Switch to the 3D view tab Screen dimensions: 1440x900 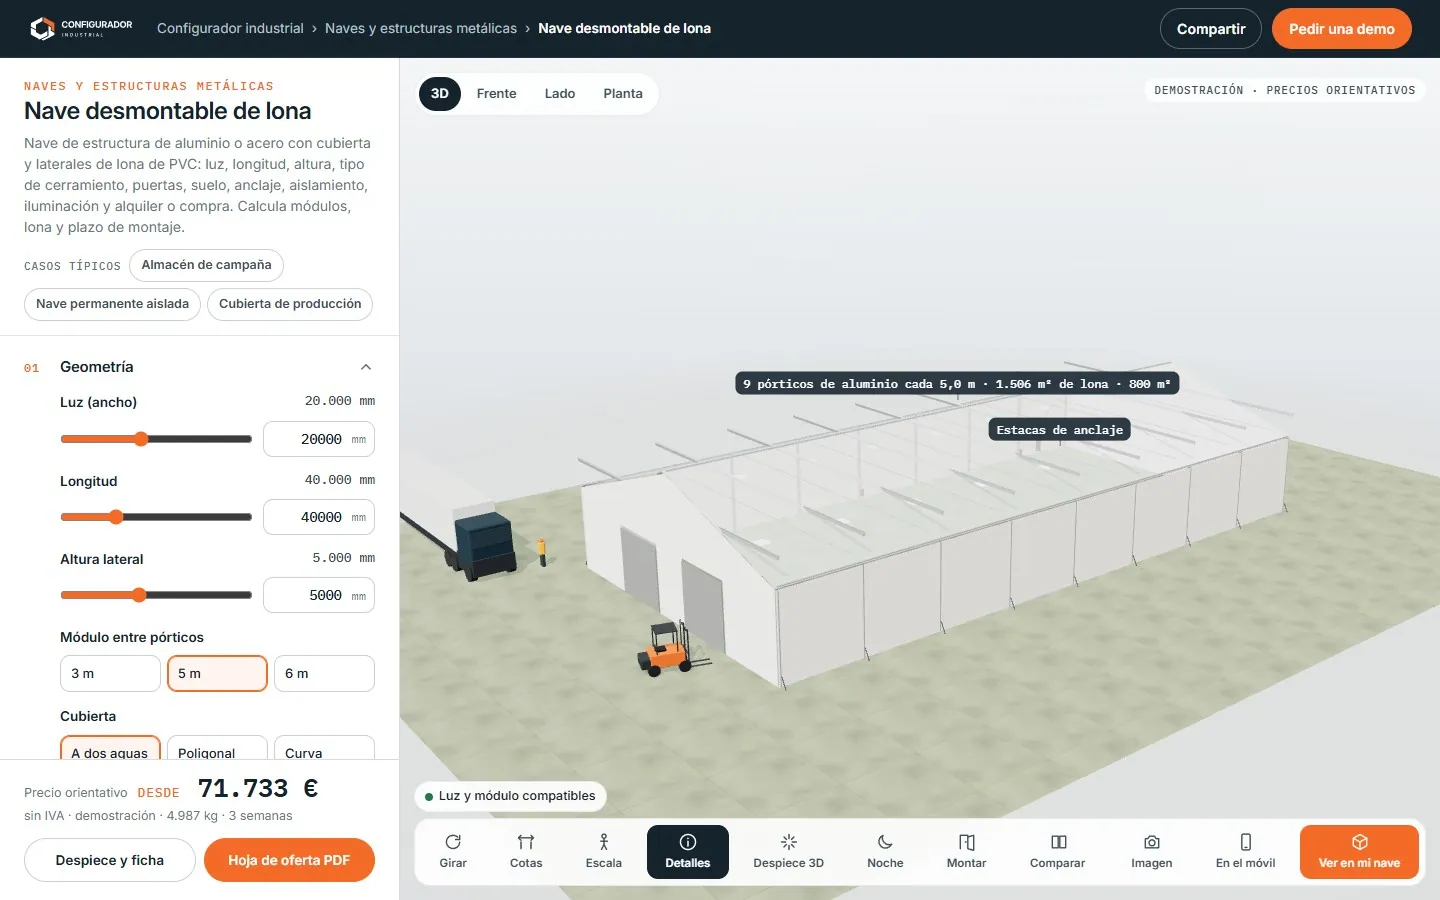pos(440,93)
